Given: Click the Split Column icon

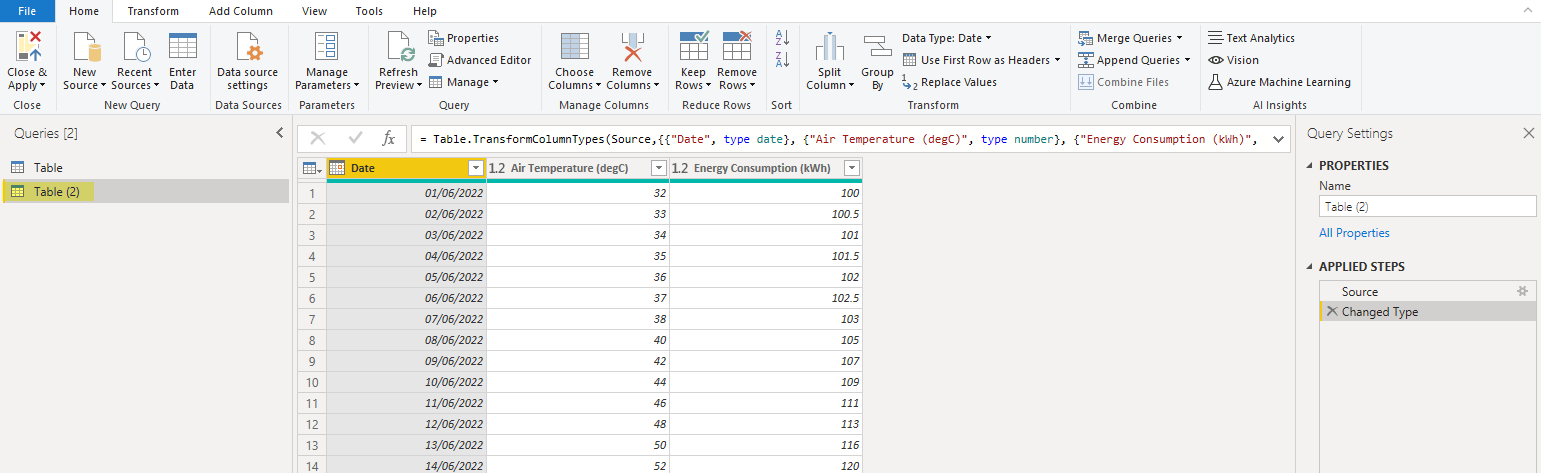Looking at the screenshot, I should click(x=829, y=47).
